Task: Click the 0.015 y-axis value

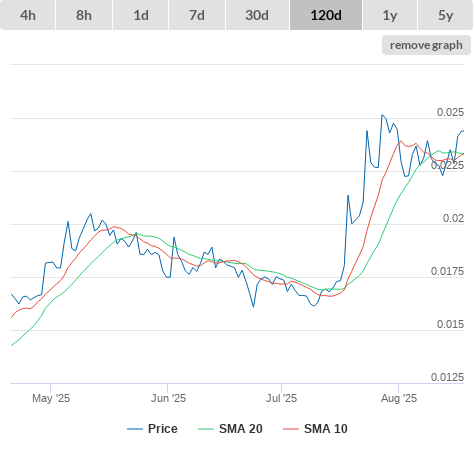Action: 450,324
